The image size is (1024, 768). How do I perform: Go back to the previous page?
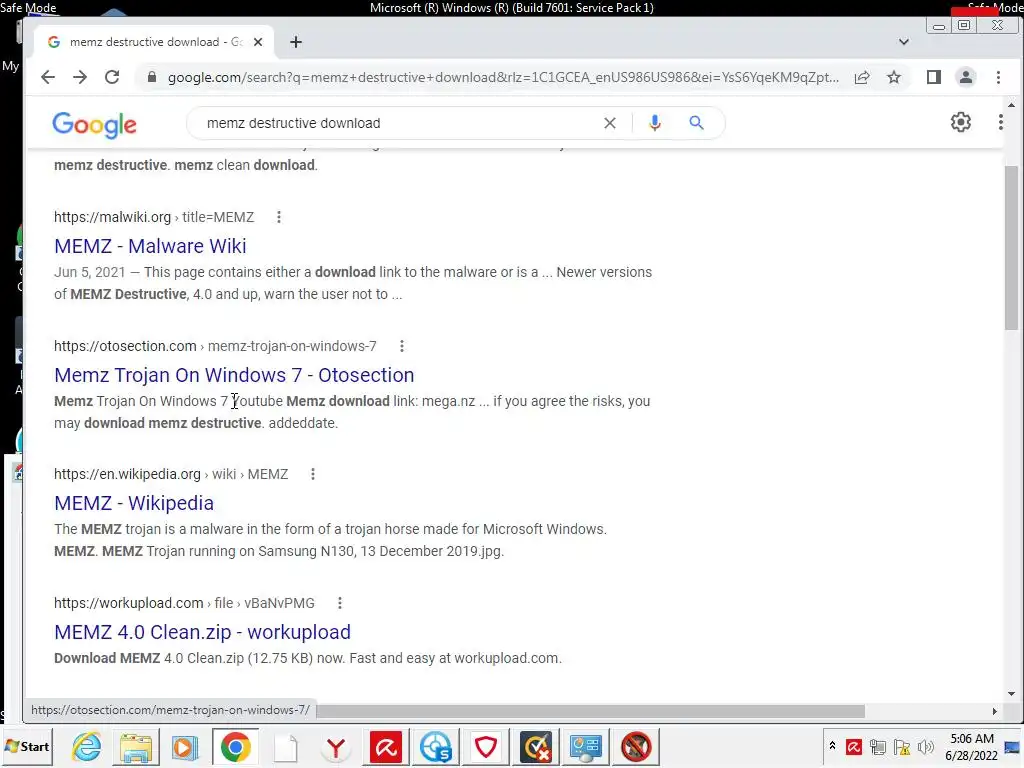tap(48, 77)
